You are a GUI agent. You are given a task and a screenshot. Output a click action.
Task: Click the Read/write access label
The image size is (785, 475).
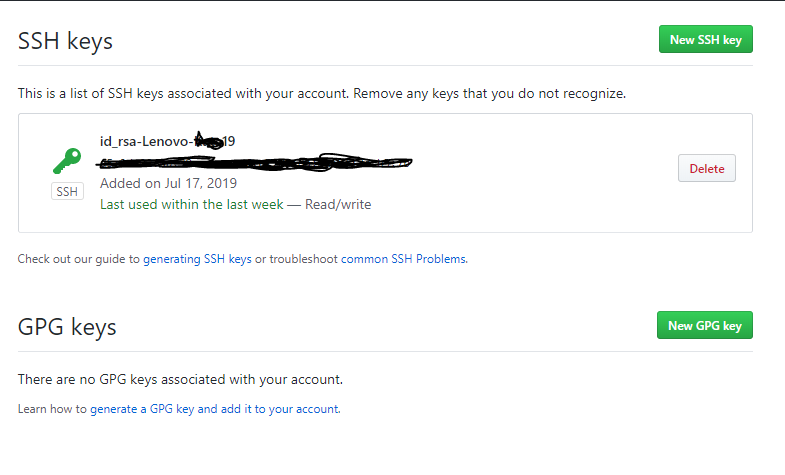point(338,204)
